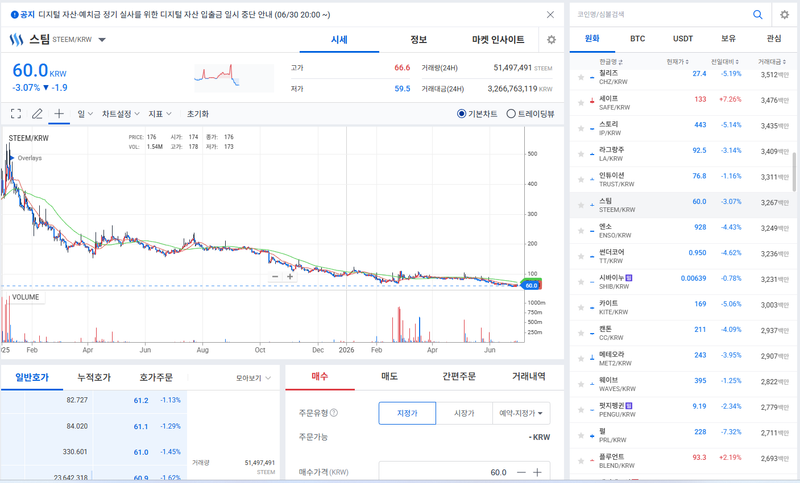Switch to 누적호가 tab
800x483 pixels.
coord(94,377)
